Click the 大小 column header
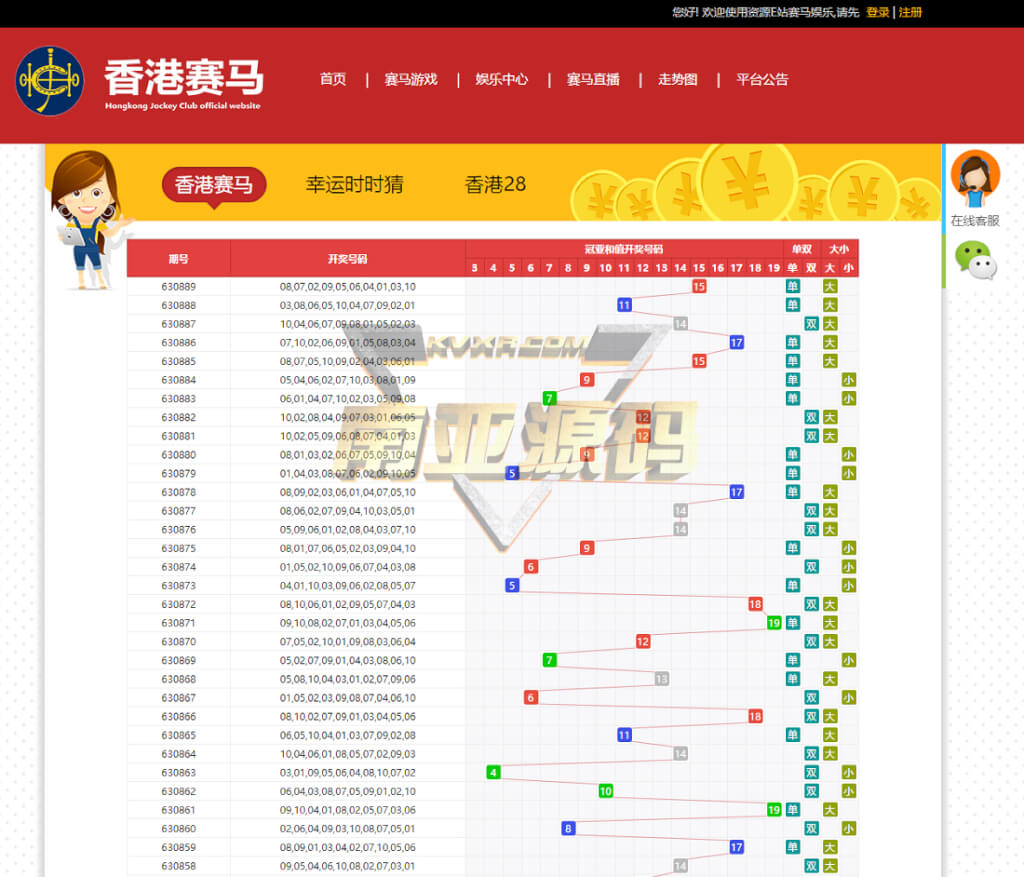 click(839, 249)
